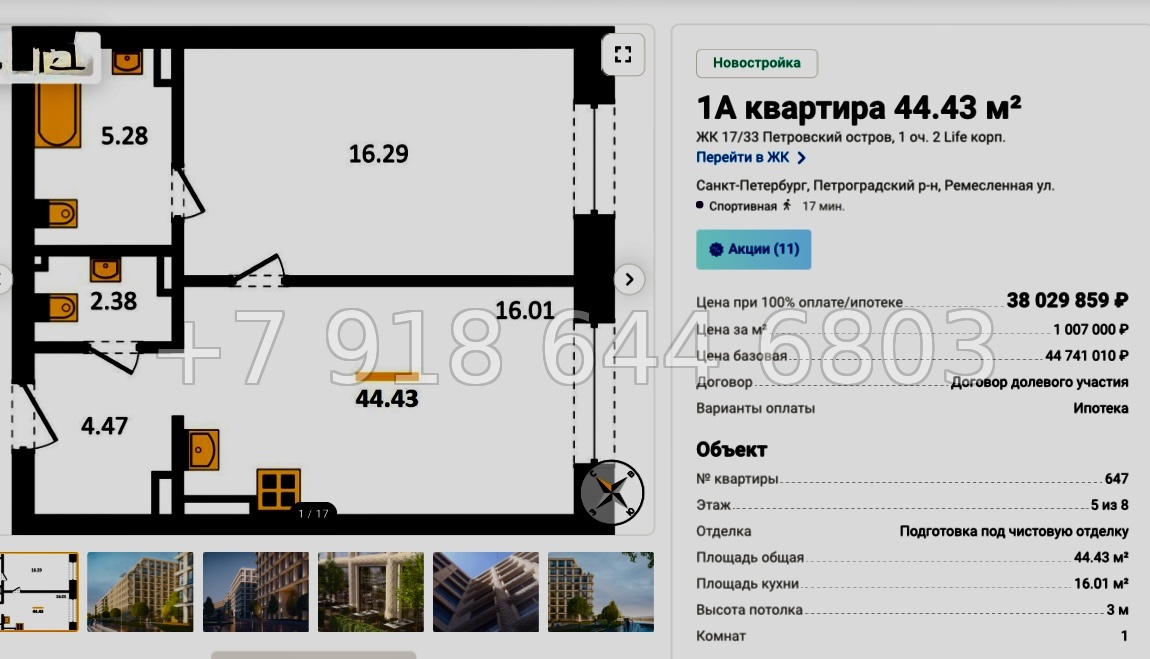Click the Новостройка tag

point(756,63)
